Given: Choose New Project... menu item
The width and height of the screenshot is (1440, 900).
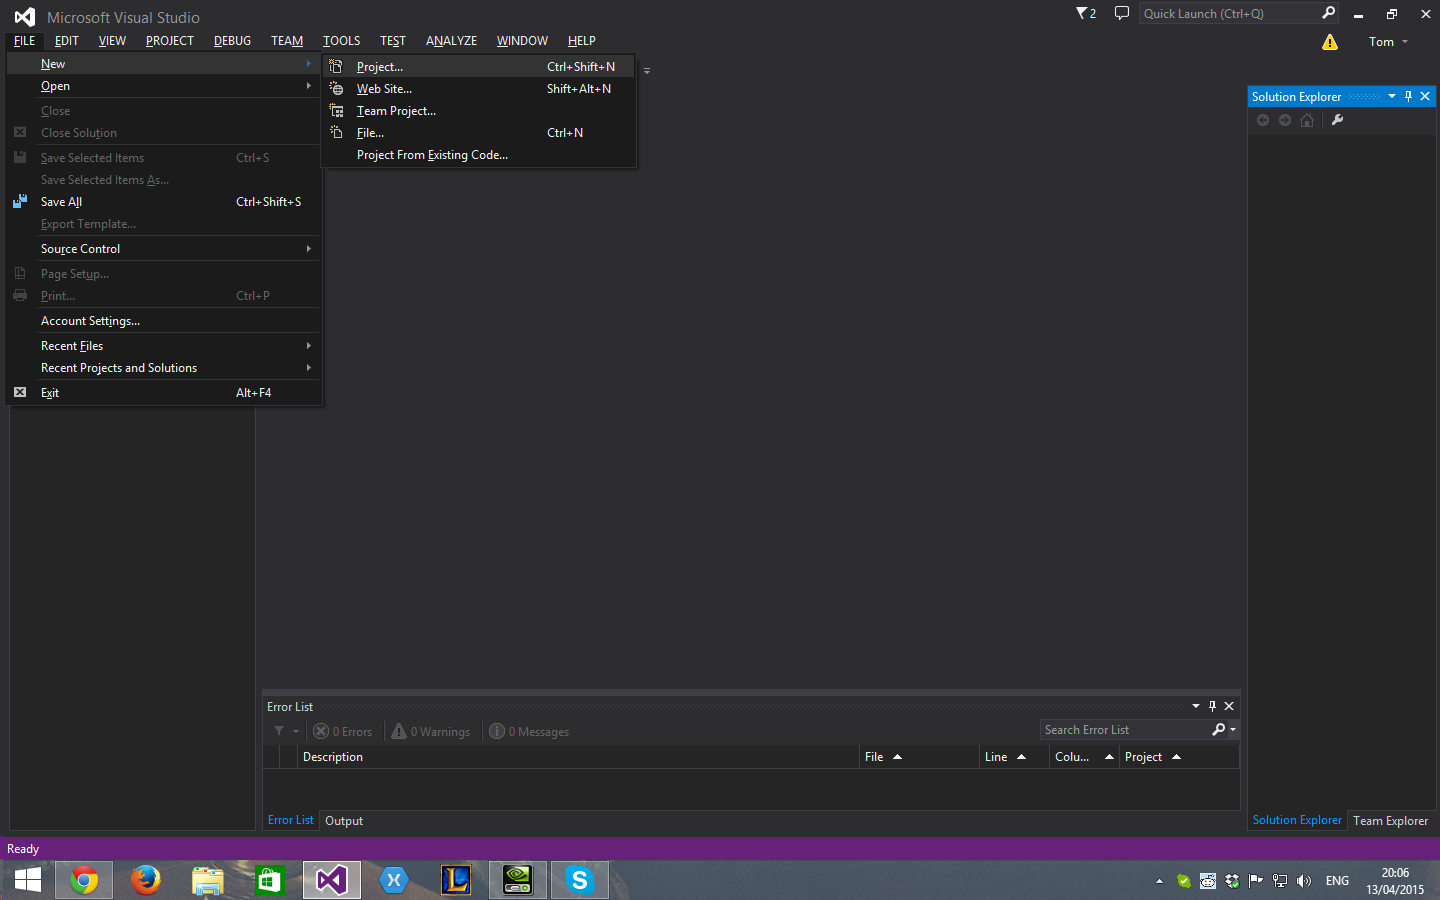Looking at the screenshot, I should [x=478, y=67].
